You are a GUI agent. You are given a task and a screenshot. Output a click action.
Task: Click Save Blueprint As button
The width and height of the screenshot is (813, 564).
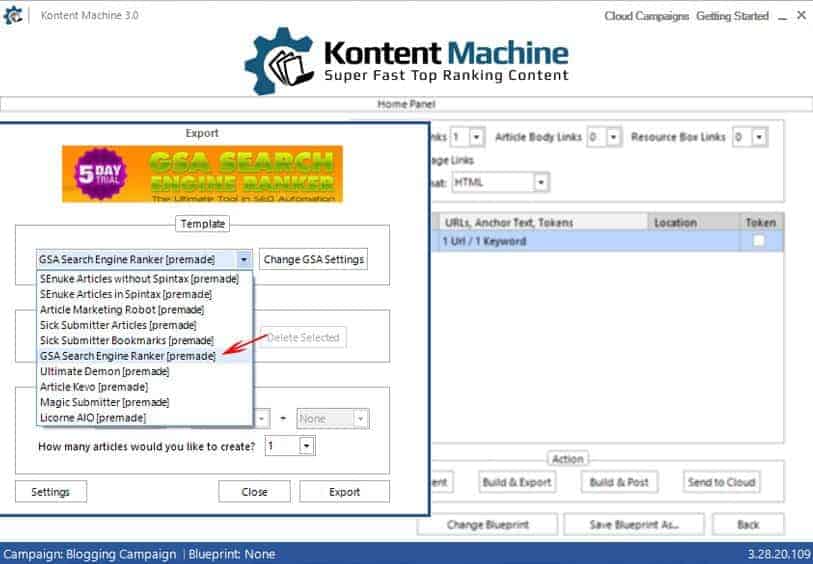click(x=634, y=525)
